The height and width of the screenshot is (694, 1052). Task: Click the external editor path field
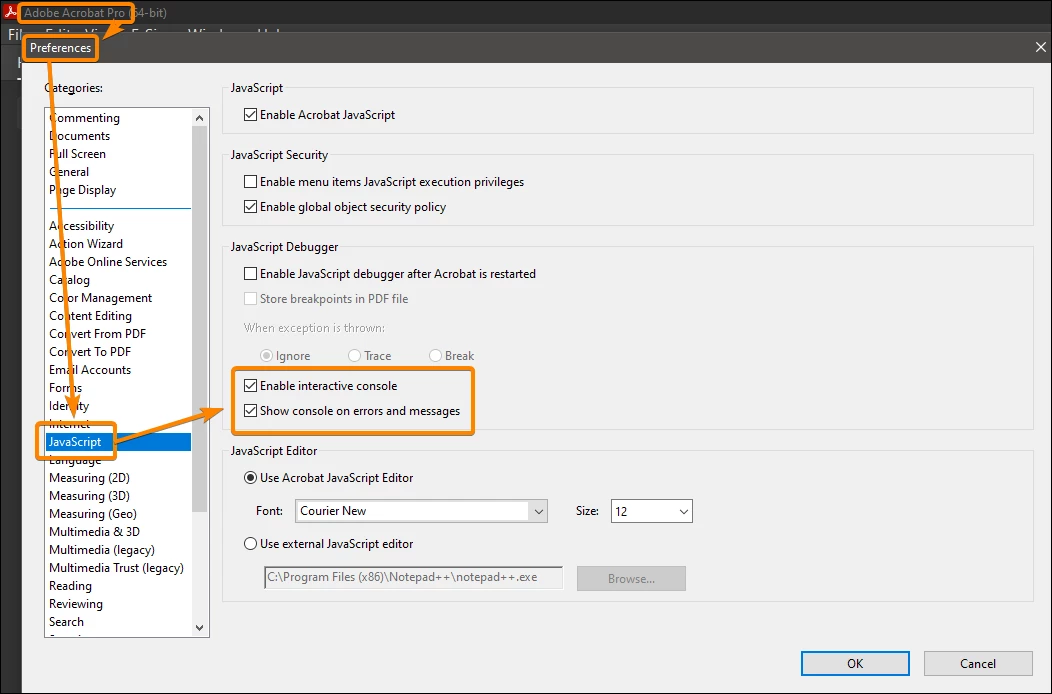click(413, 578)
